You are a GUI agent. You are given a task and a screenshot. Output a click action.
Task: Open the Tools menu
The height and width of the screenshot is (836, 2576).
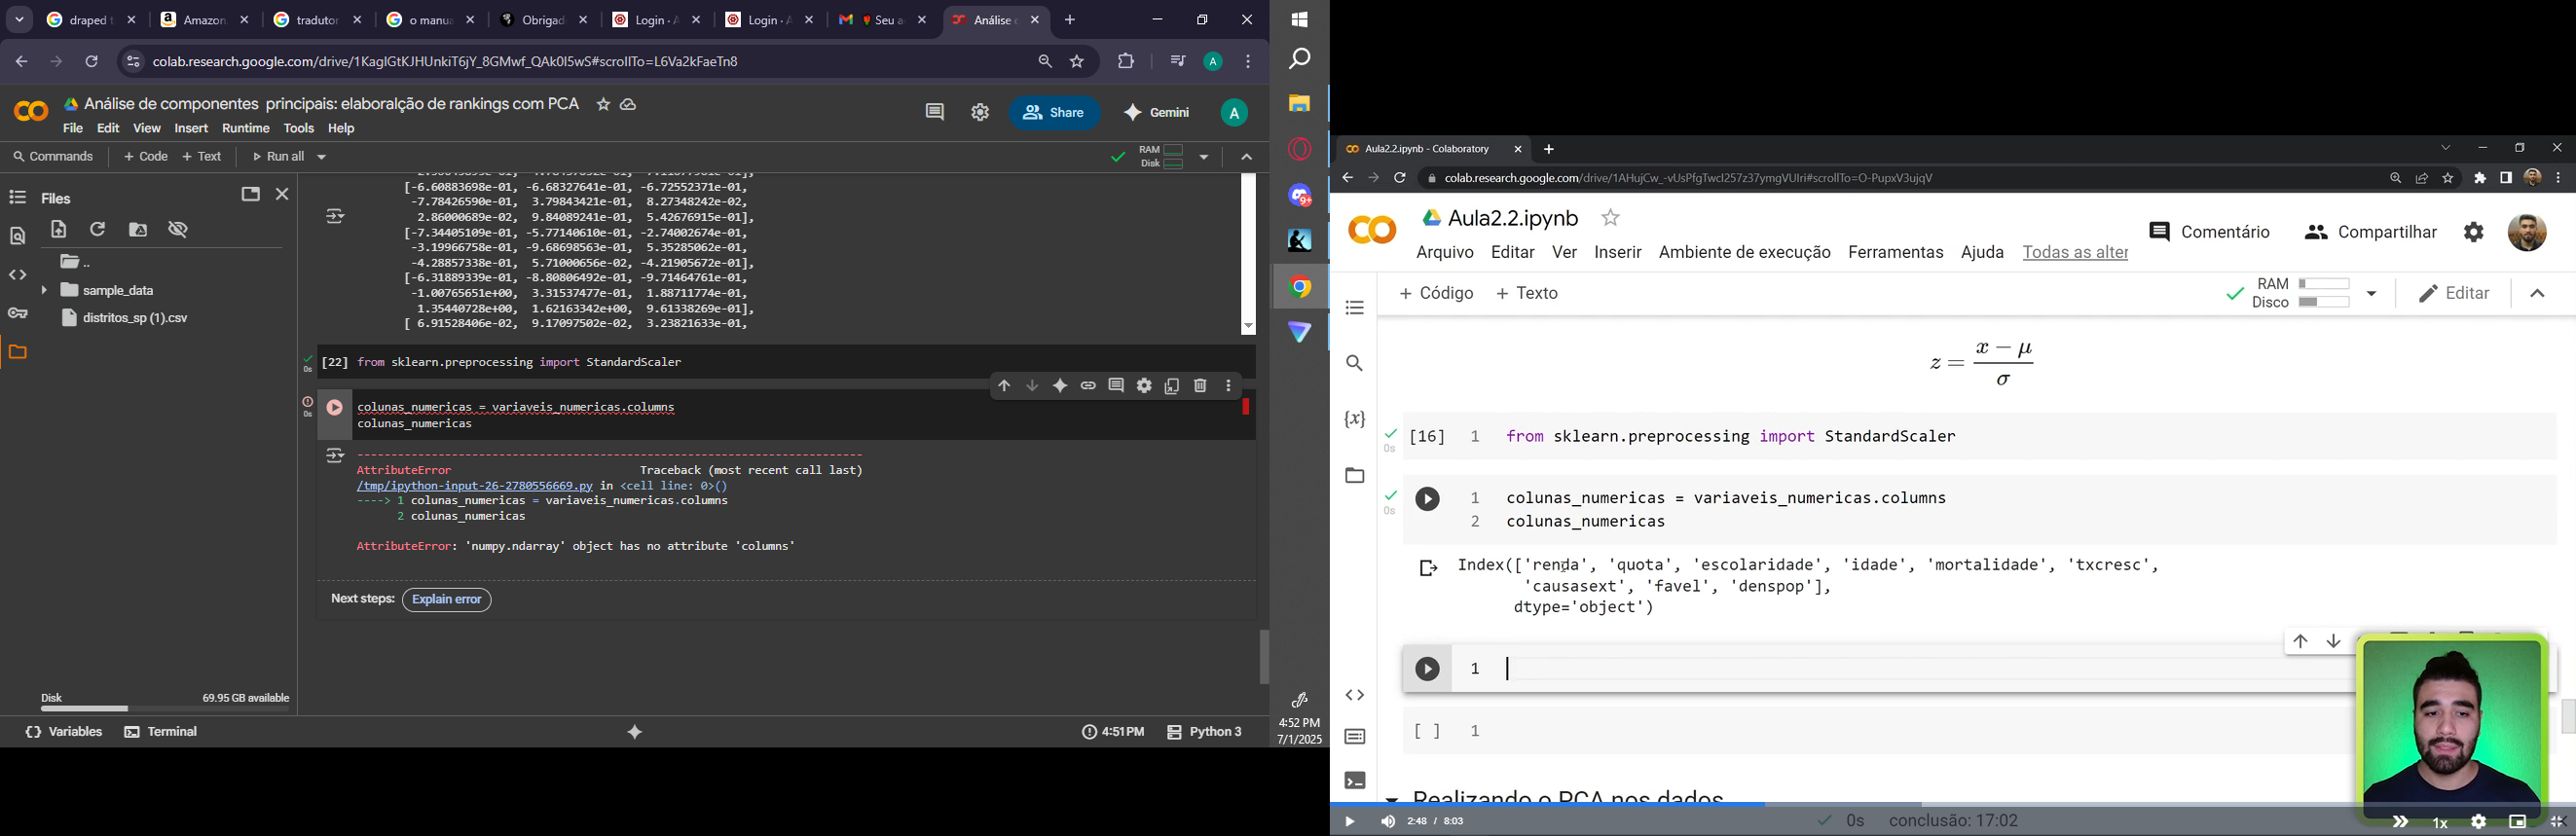[x=299, y=129]
